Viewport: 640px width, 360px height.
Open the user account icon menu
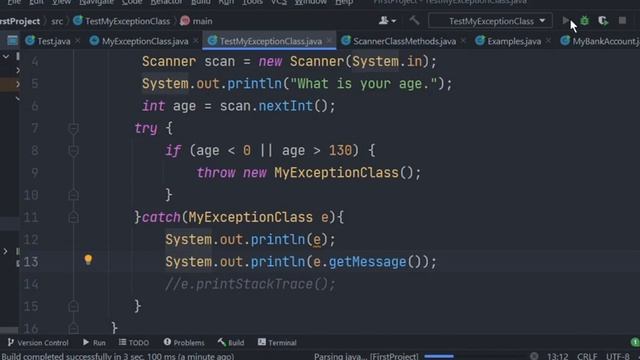point(387,20)
